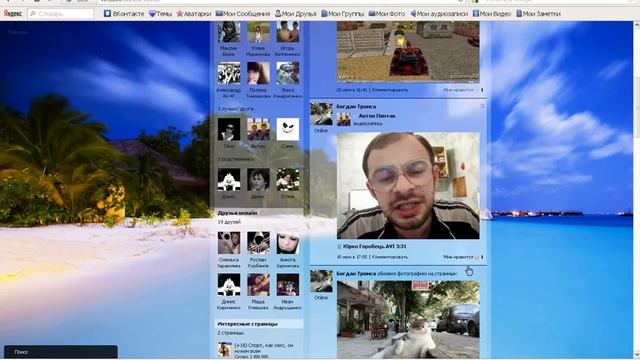Open the tank game video thumbnail

coord(408,52)
